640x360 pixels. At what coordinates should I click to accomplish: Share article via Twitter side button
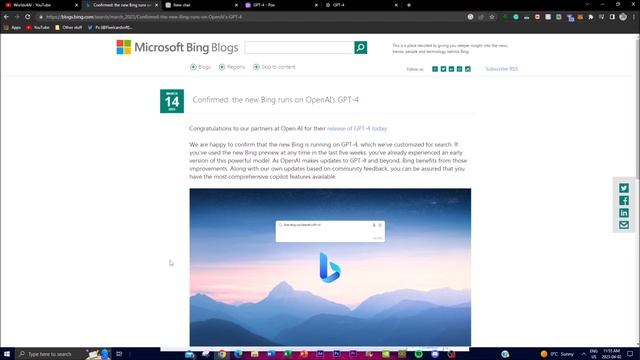point(624,188)
